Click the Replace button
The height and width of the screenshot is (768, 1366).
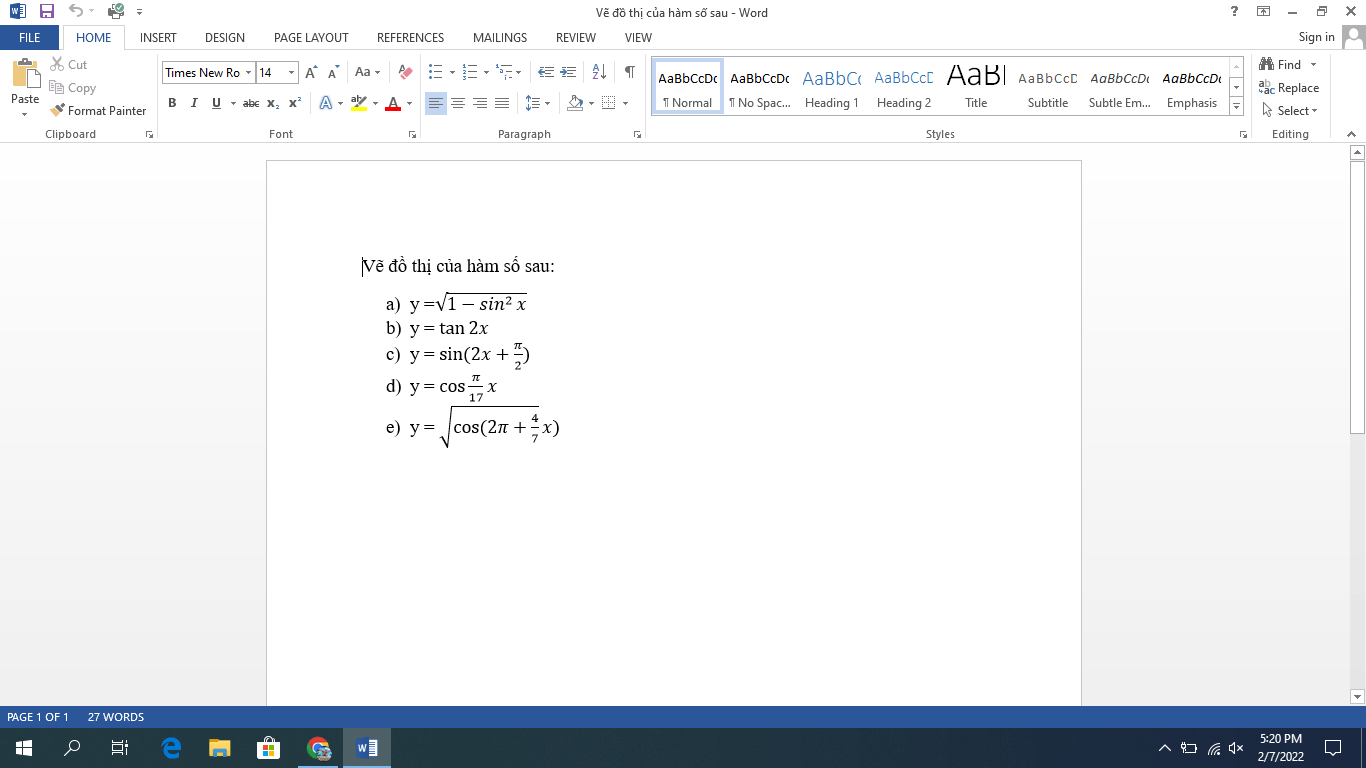[1289, 88]
